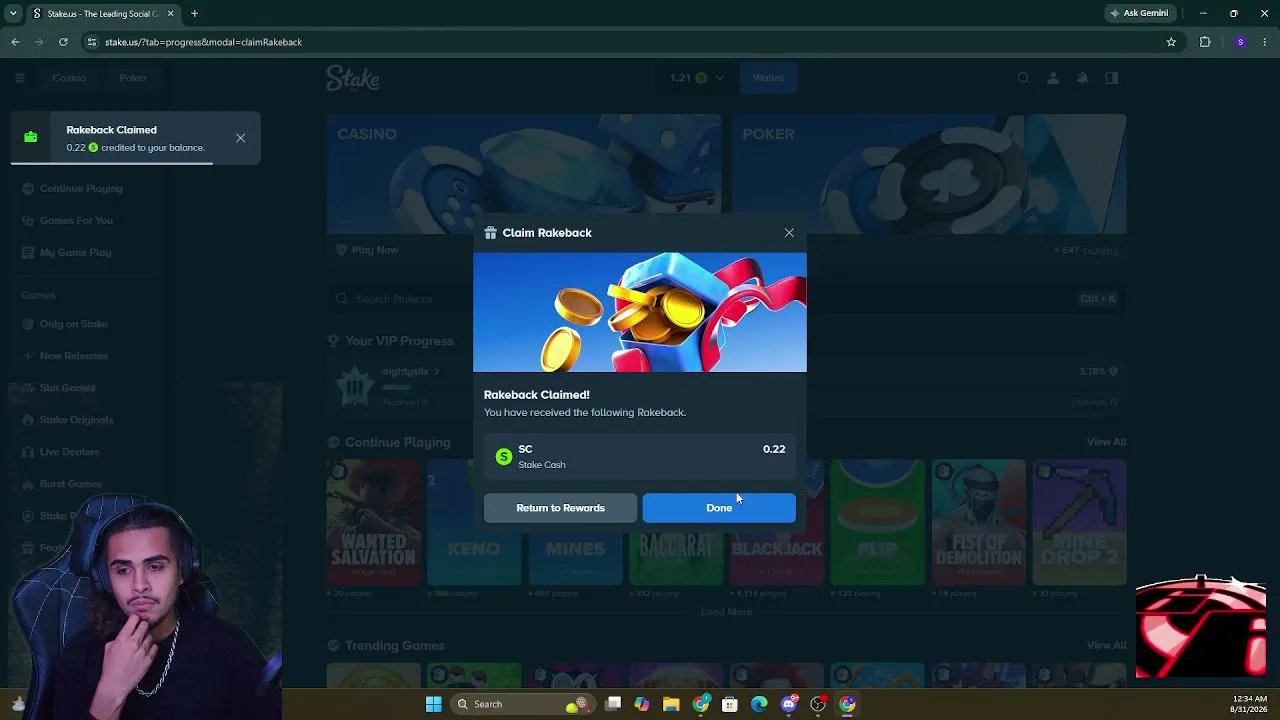This screenshot has height=720, width=1280.
Task: Open Copilot from the taskbar
Action: click(x=642, y=704)
